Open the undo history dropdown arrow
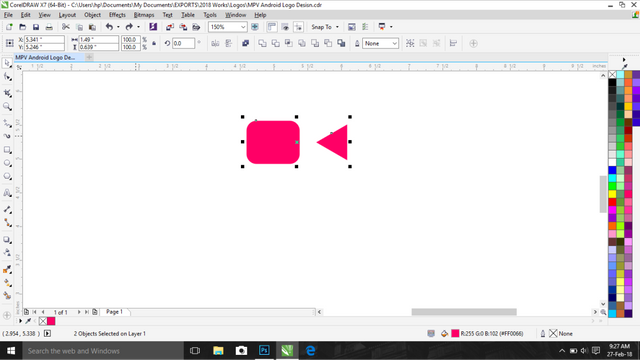 click(118, 27)
